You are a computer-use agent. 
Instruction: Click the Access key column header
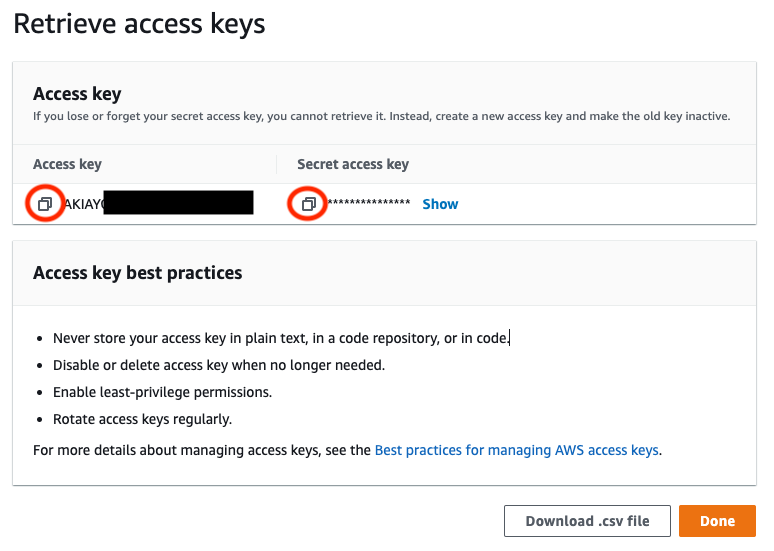click(x=67, y=164)
